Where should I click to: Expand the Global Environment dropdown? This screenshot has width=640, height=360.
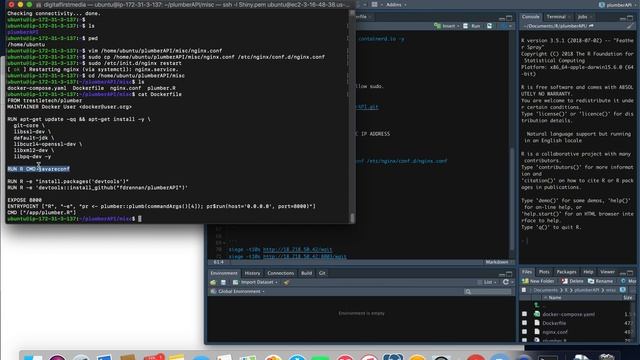238,291
